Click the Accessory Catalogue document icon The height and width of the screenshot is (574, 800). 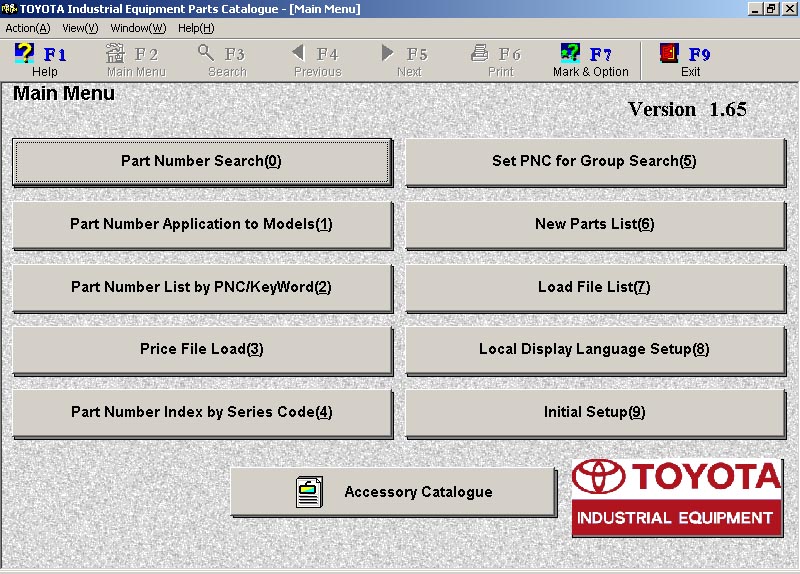click(x=309, y=492)
